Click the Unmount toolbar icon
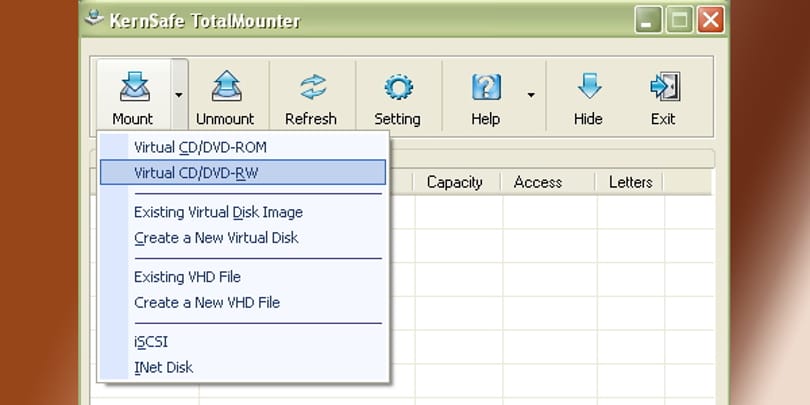The height and width of the screenshot is (405, 810). click(x=226, y=86)
